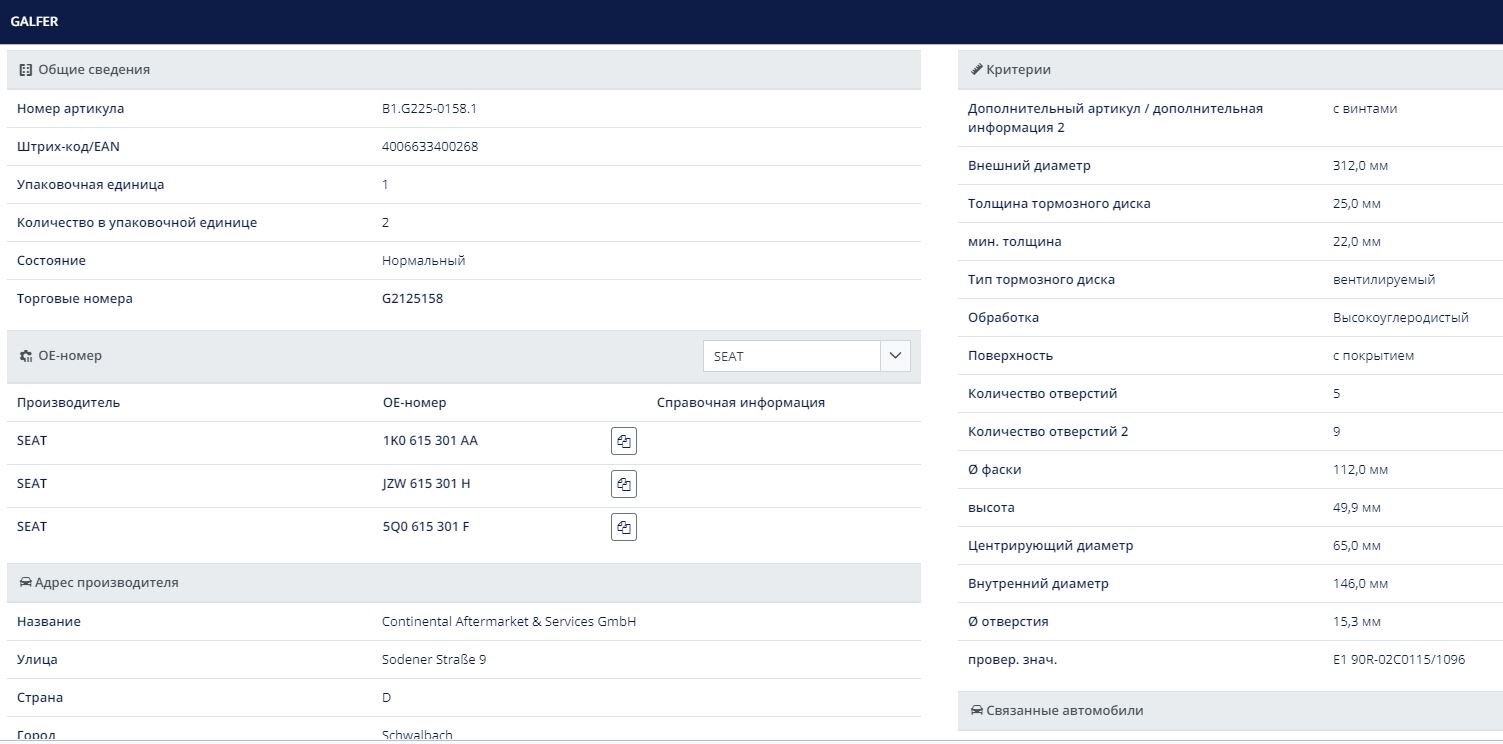Click the general information section icon
The width and height of the screenshot is (1503, 744).
[26, 70]
